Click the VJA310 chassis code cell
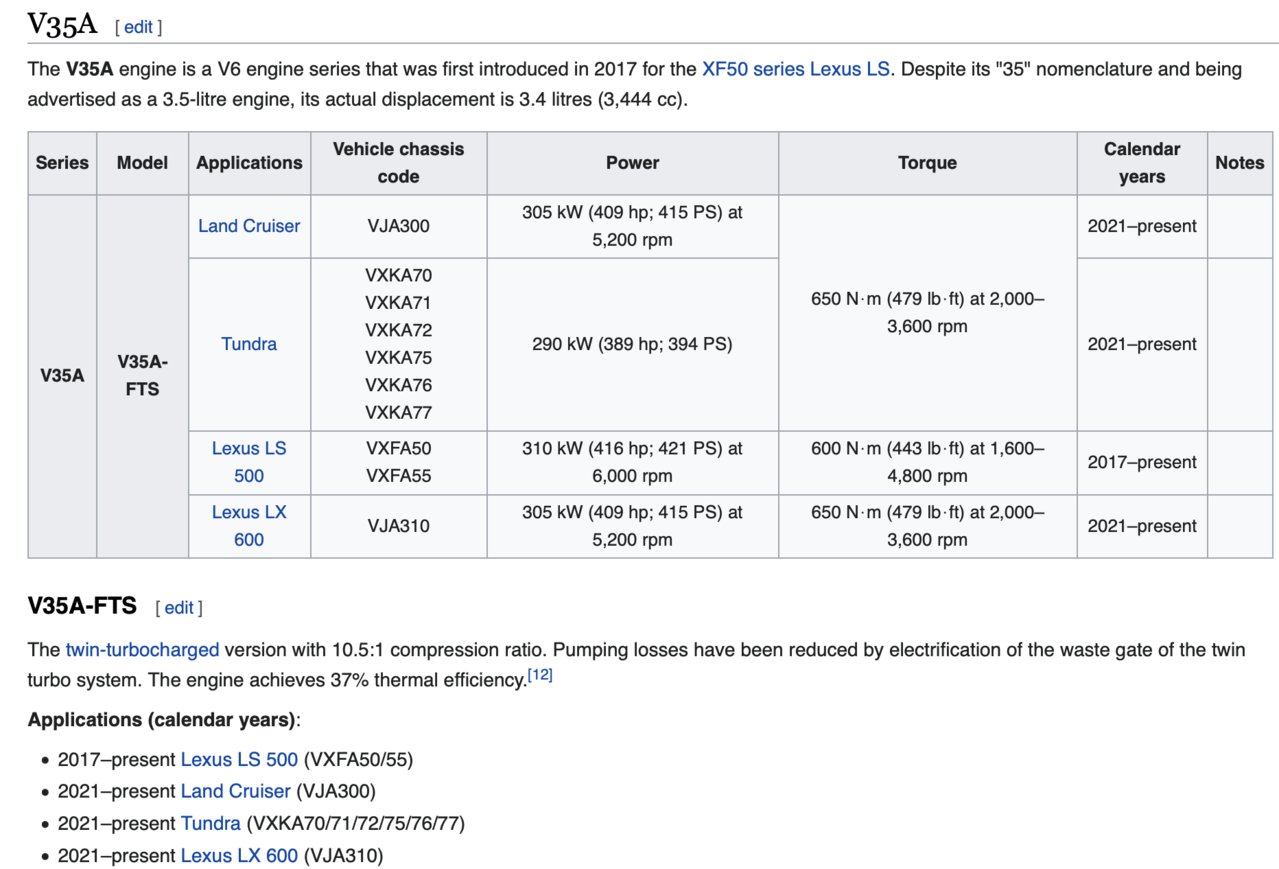Screen dimensions: 1279x869 coord(398,526)
